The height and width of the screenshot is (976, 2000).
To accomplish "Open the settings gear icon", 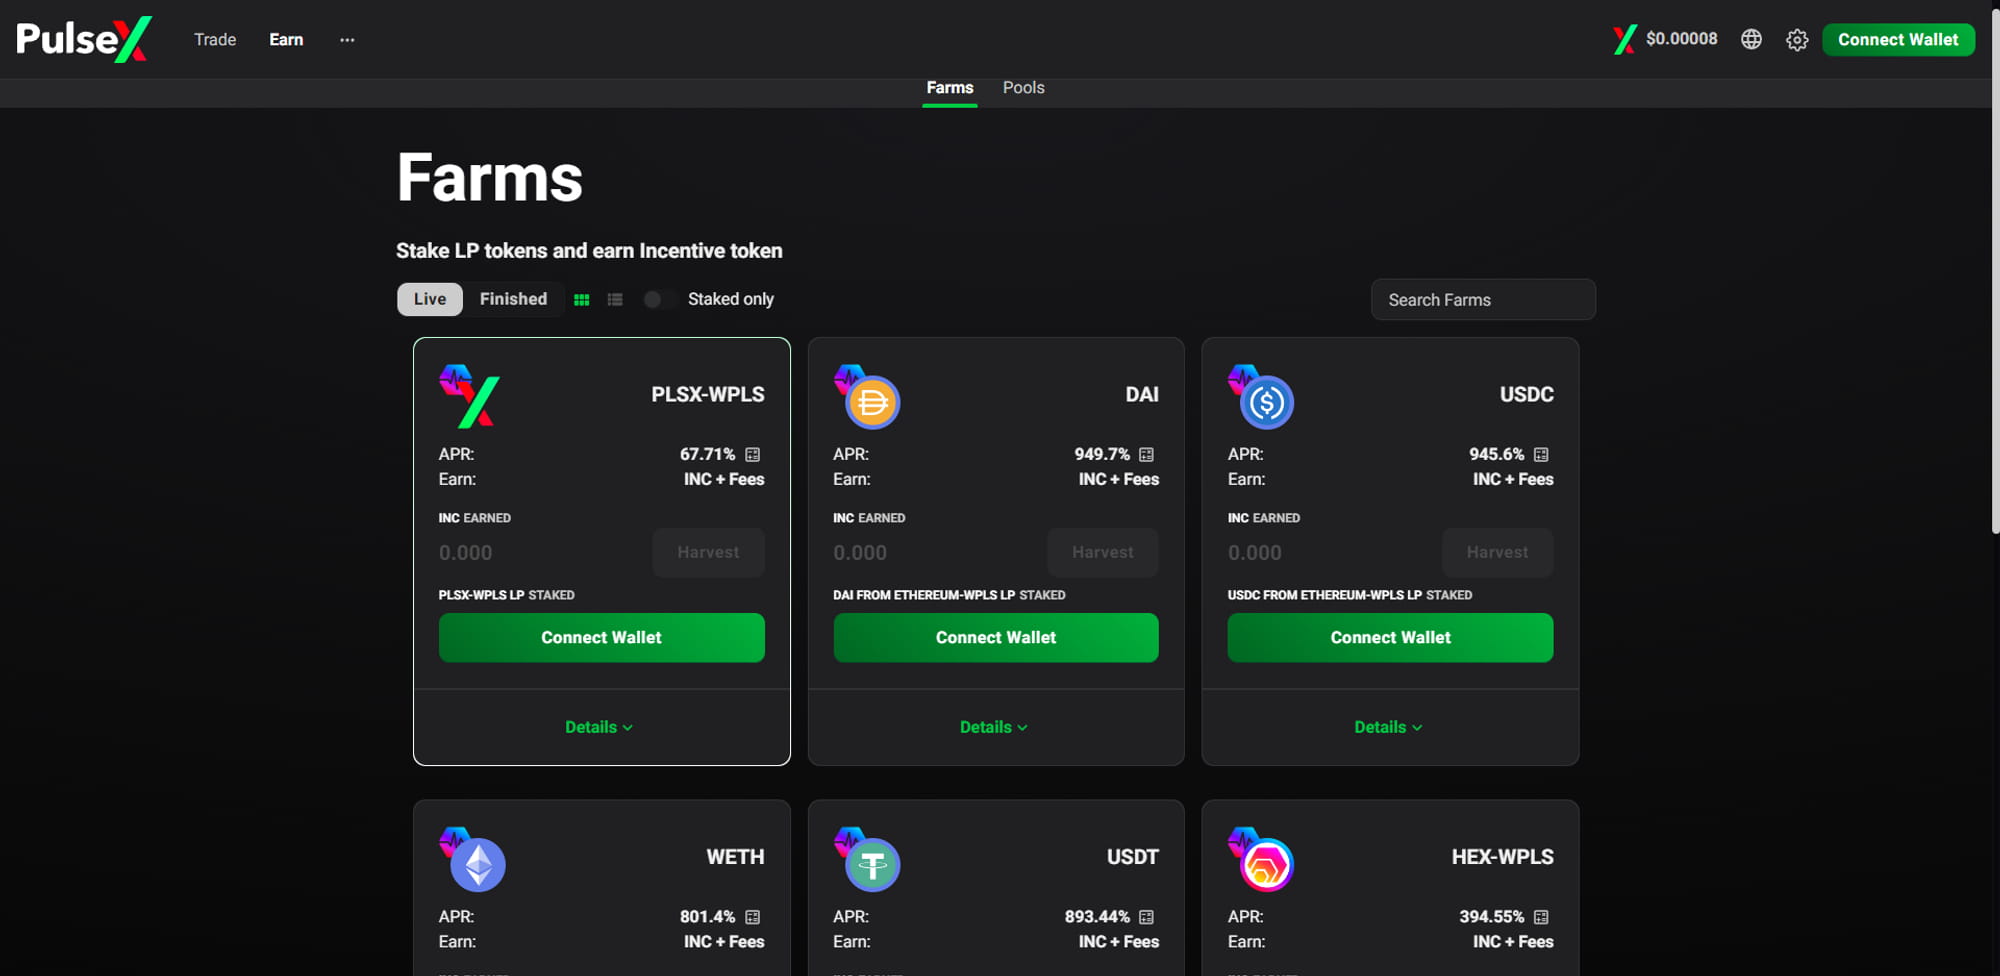I will [1797, 40].
